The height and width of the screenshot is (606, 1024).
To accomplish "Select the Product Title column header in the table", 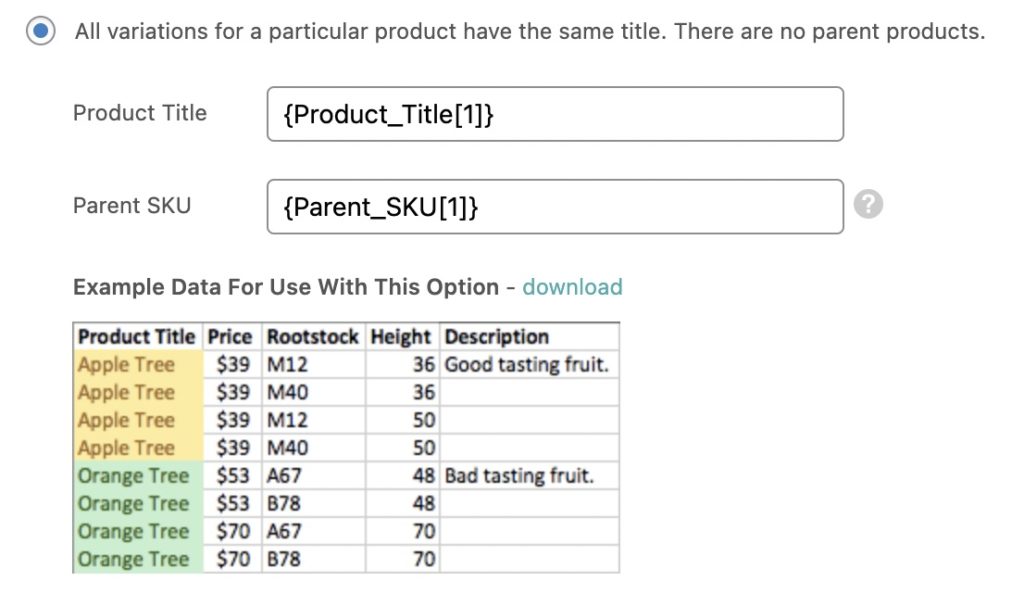I will click(136, 337).
